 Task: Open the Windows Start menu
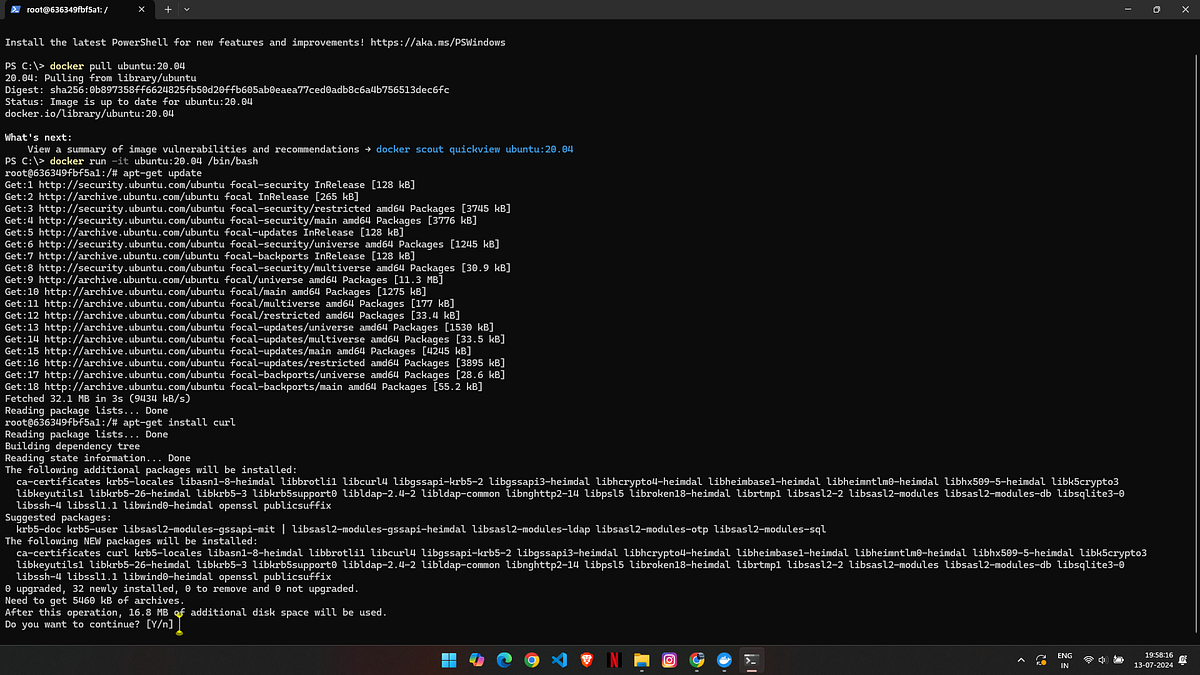pyautogui.click(x=448, y=660)
